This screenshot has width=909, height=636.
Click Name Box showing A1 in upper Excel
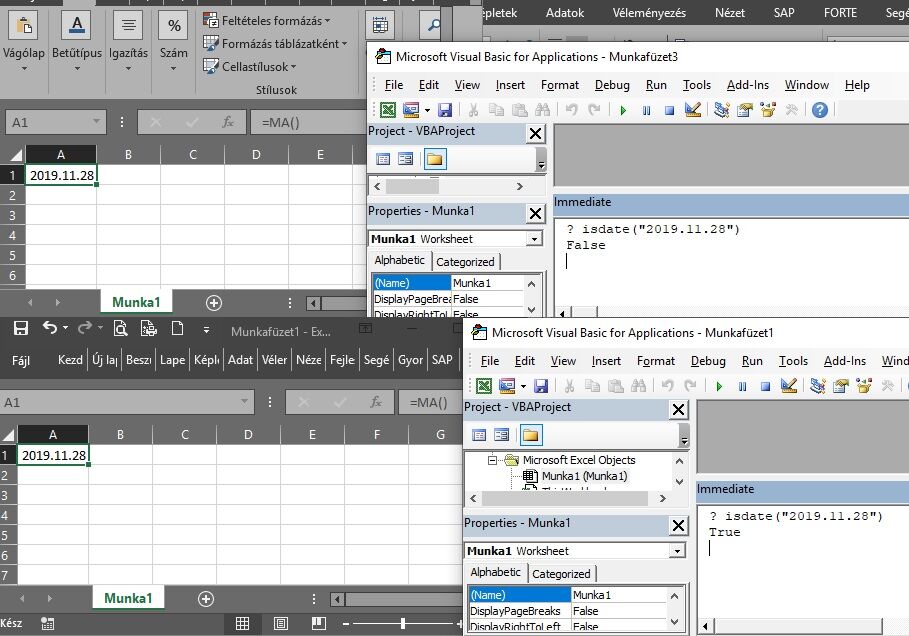56,122
